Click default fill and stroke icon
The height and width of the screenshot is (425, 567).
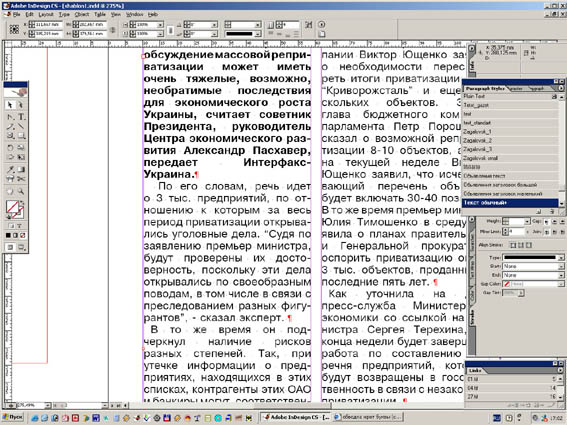(x=9, y=216)
